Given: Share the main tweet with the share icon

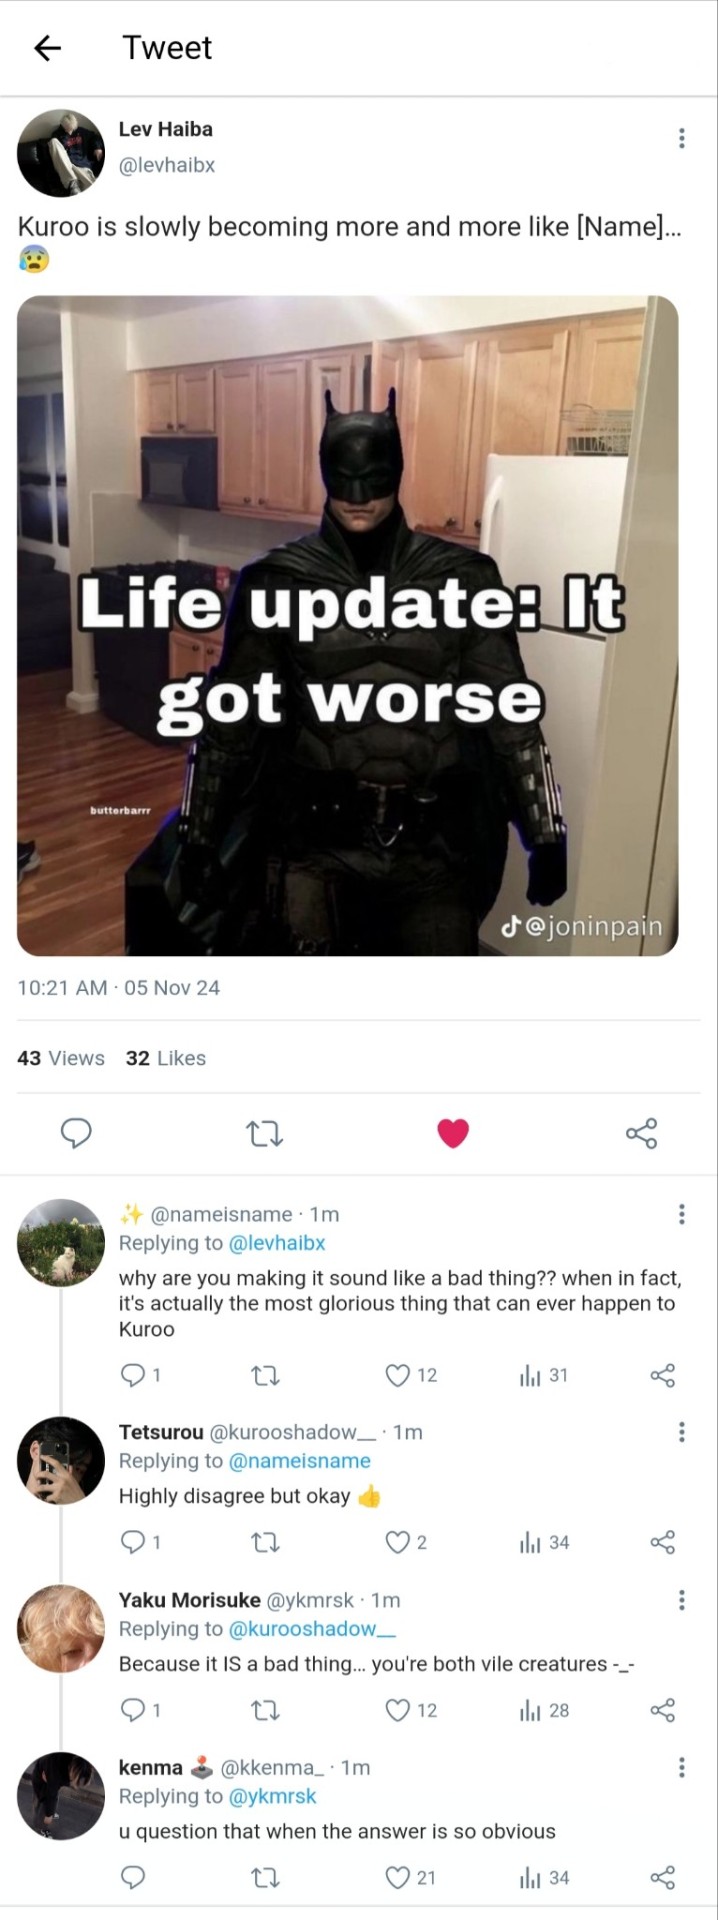Looking at the screenshot, I should 641,1133.
